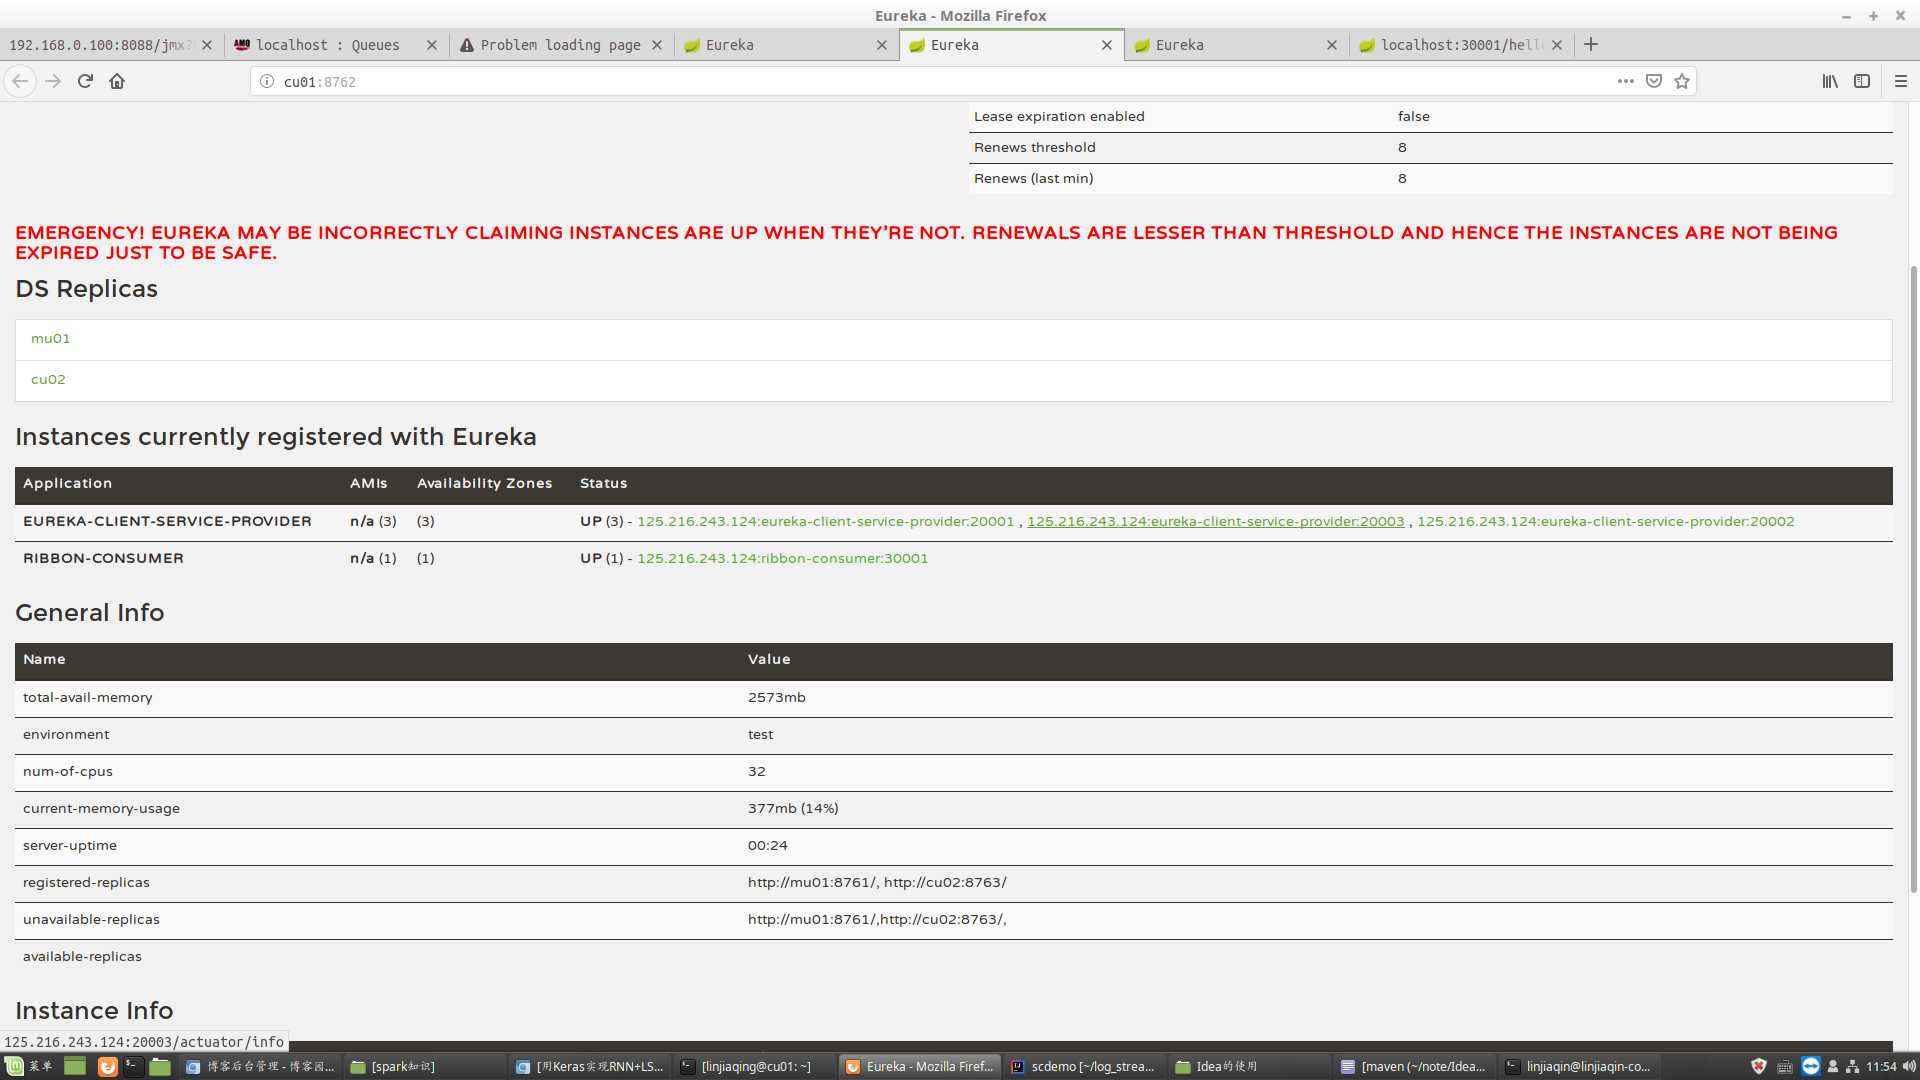Switch to the 'localhost : Queues' tab
The height and width of the screenshot is (1080, 1920).
click(x=327, y=45)
